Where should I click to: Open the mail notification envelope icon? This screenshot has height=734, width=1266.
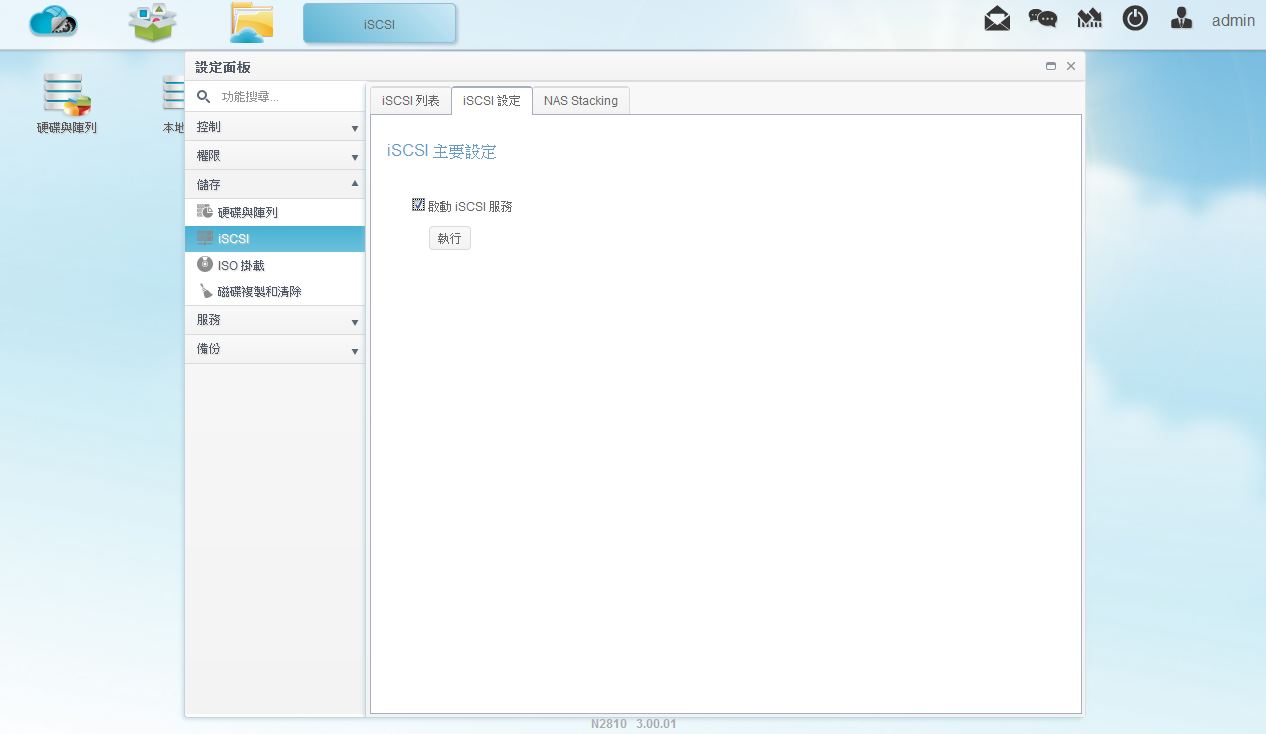(x=997, y=19)
